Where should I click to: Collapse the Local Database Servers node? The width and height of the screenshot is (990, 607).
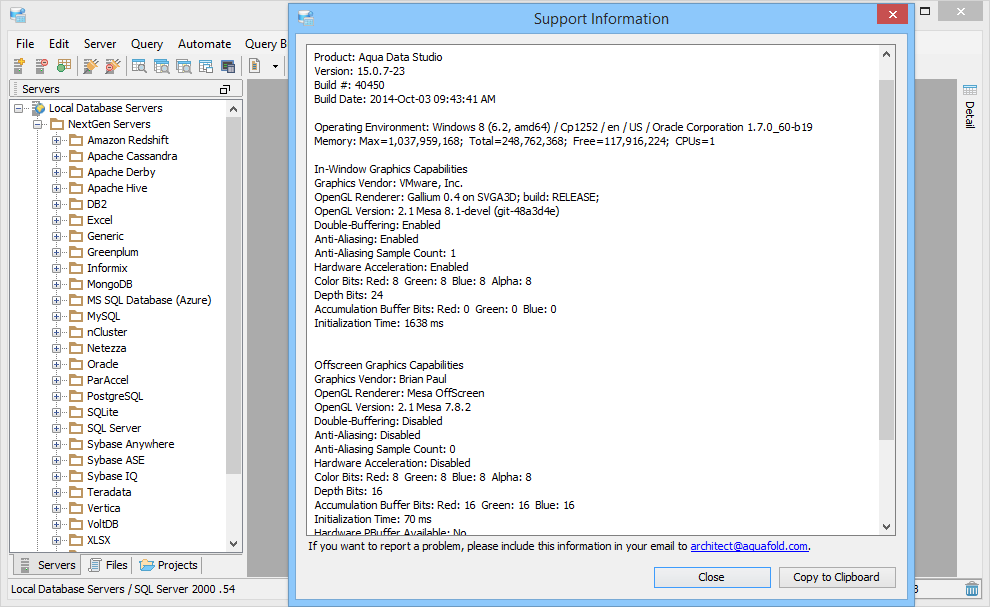19,109
